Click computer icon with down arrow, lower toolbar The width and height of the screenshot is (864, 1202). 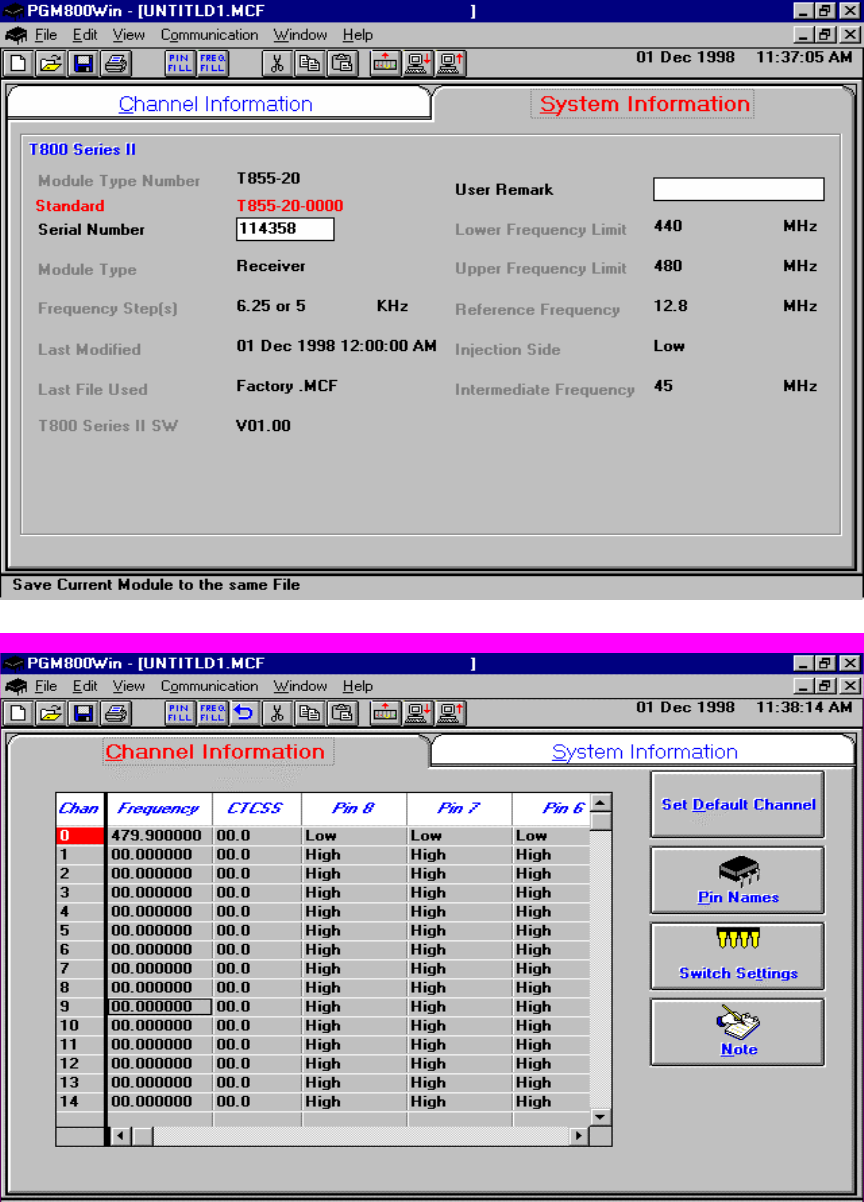pyautogui.click(x=418, y=712)
